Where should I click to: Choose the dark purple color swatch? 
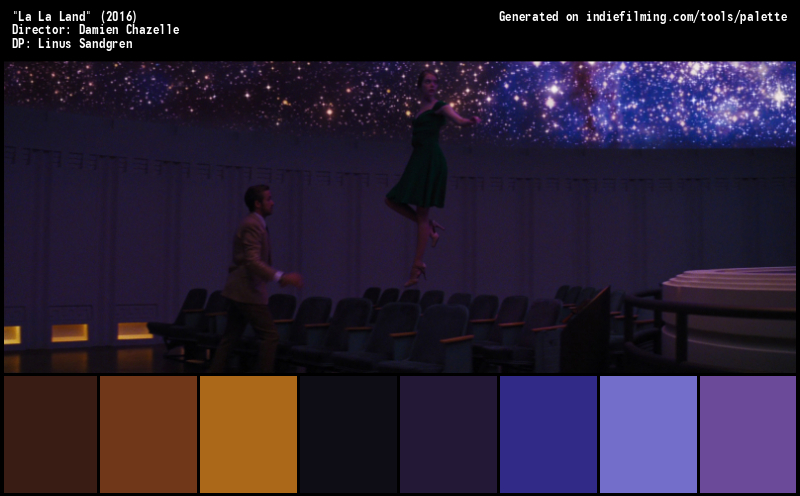pyautogui.click(x=448, y=434)
